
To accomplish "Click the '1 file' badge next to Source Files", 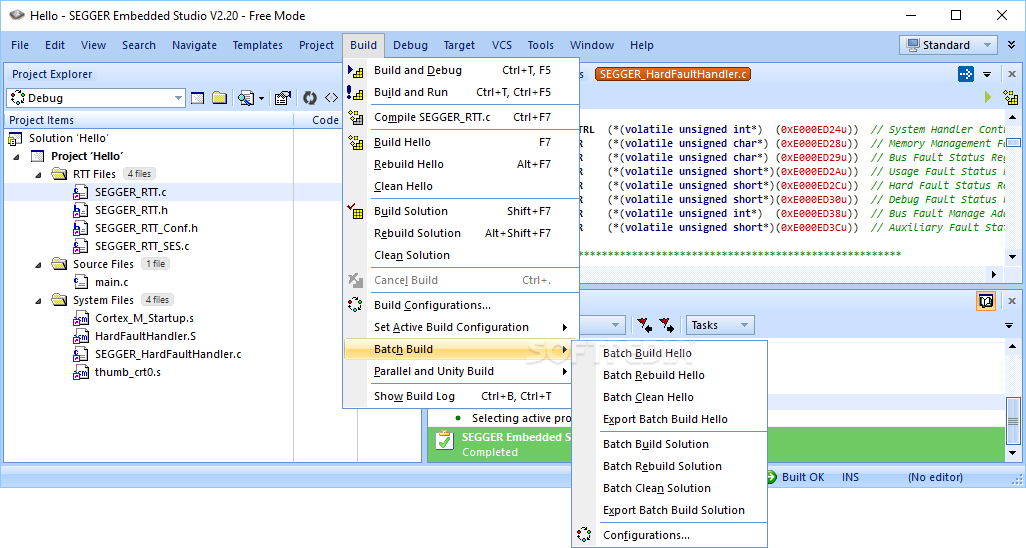I will [x=156, y=264].
